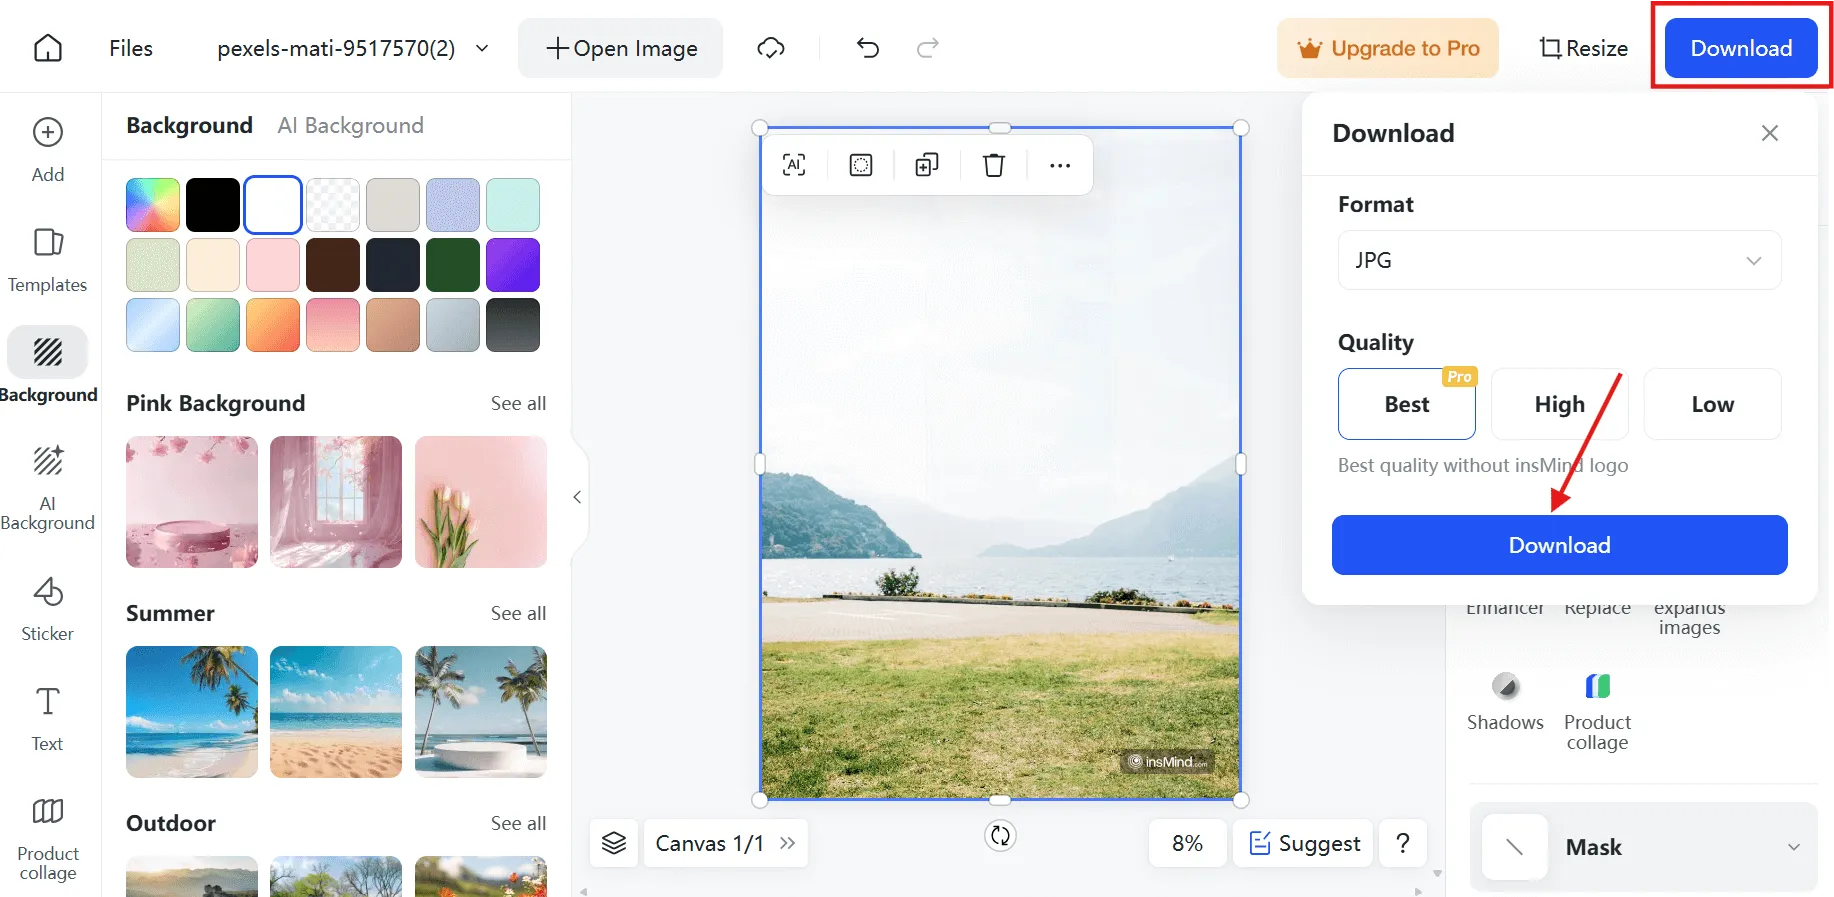Screen dimensions: 1834x897
Task: Close the Download panel
Action: click(1770, 133)
